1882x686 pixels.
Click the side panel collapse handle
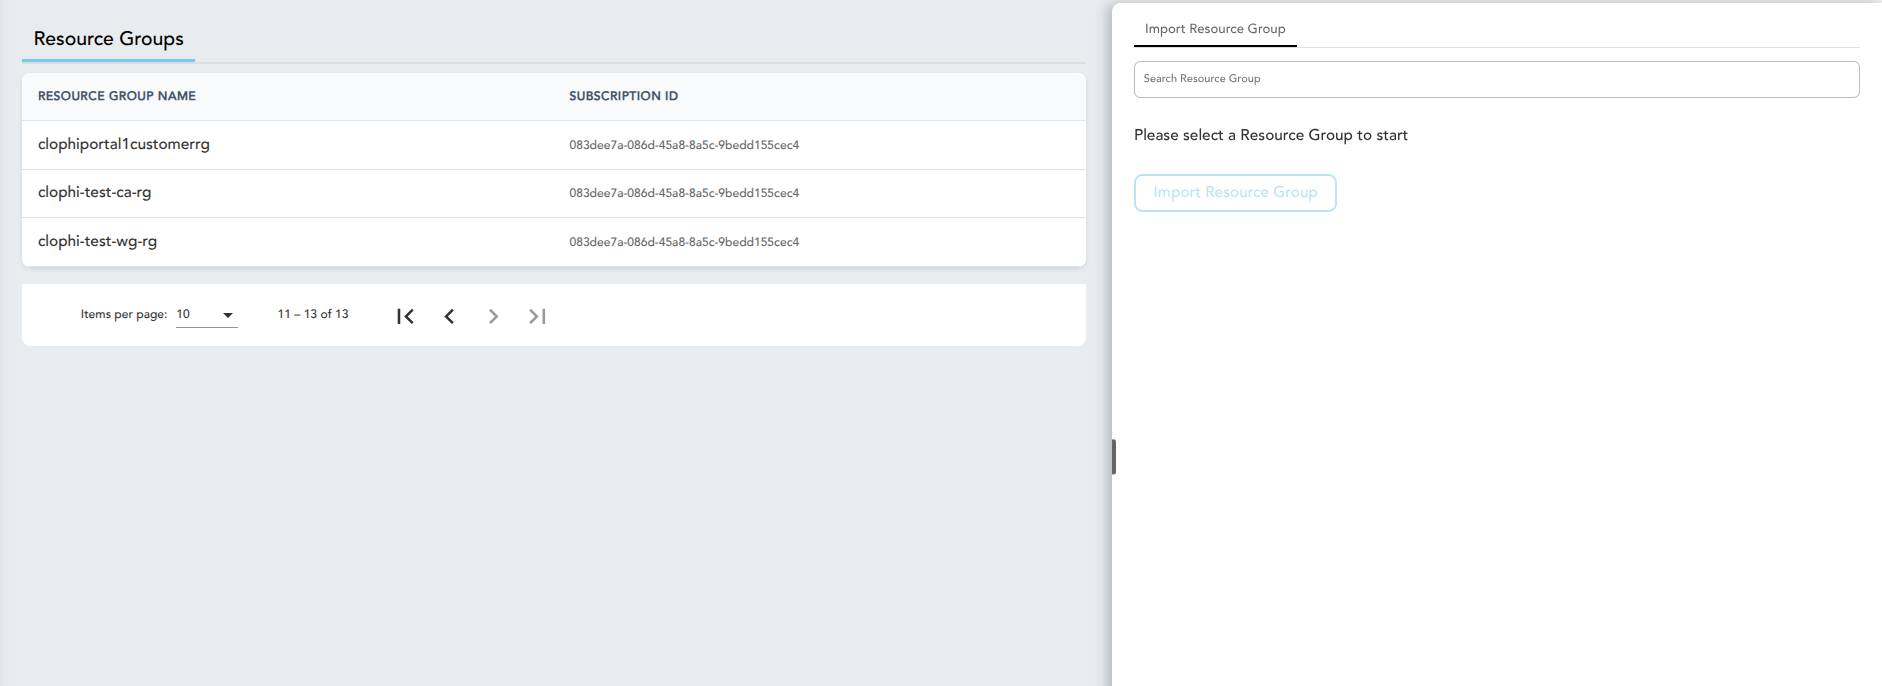coord(1114,457)
